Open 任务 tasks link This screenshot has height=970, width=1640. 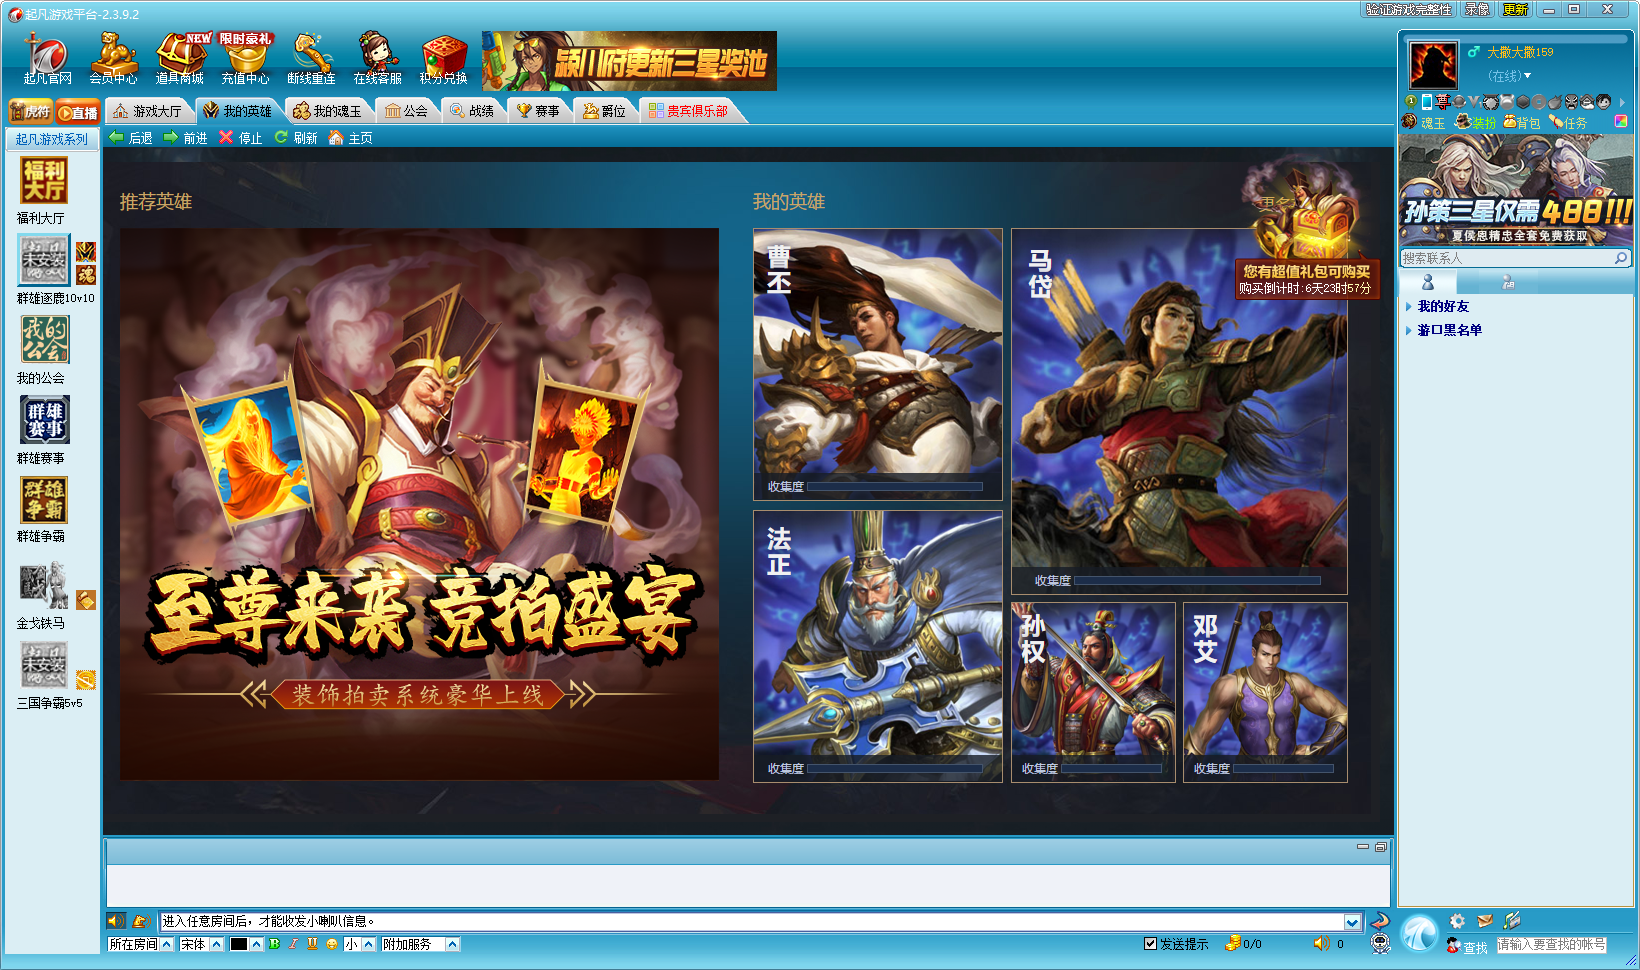click(x=1568, y=122)
